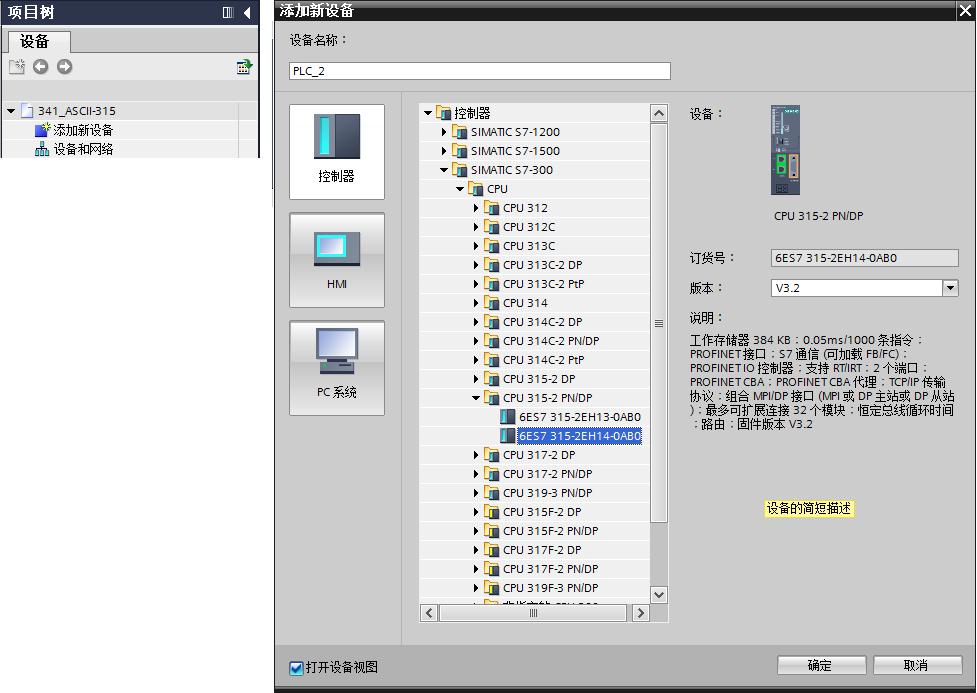Expand the SIMATIC S7-1200 folder
The width and height of the screenshot is (977, 693).
[x=444, y=132]
